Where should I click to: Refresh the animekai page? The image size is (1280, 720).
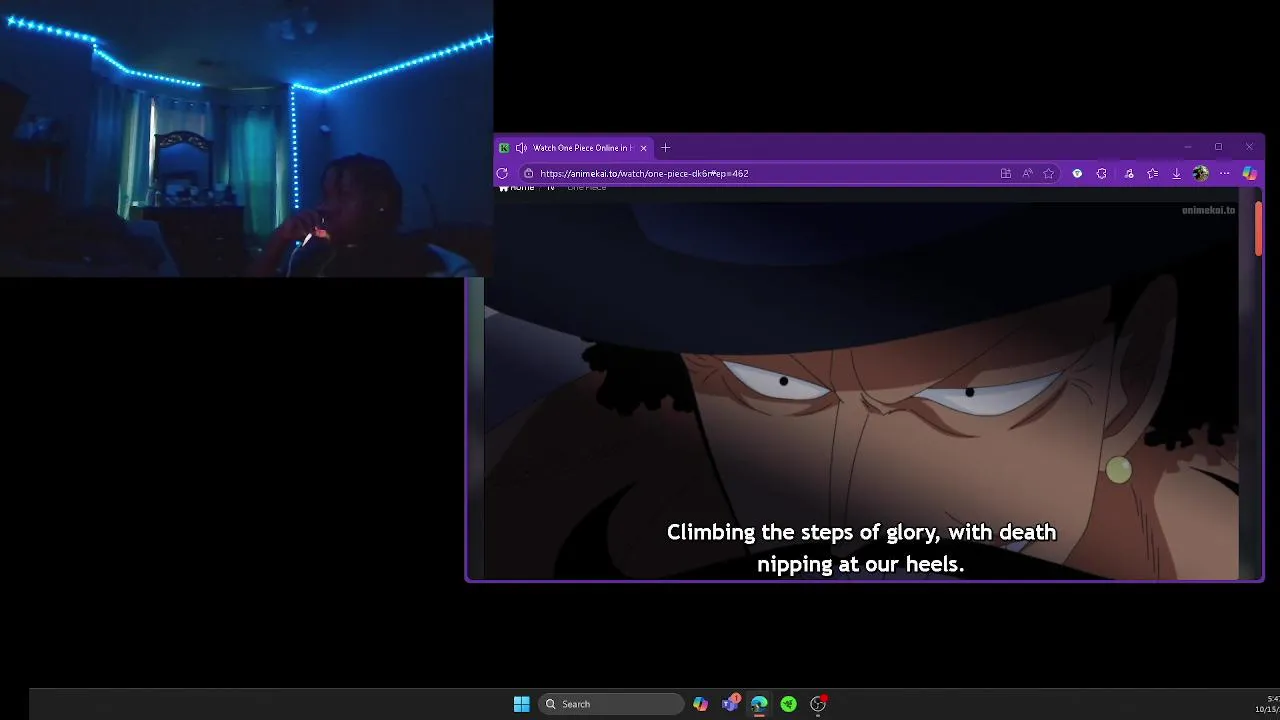tap(502, 173)
